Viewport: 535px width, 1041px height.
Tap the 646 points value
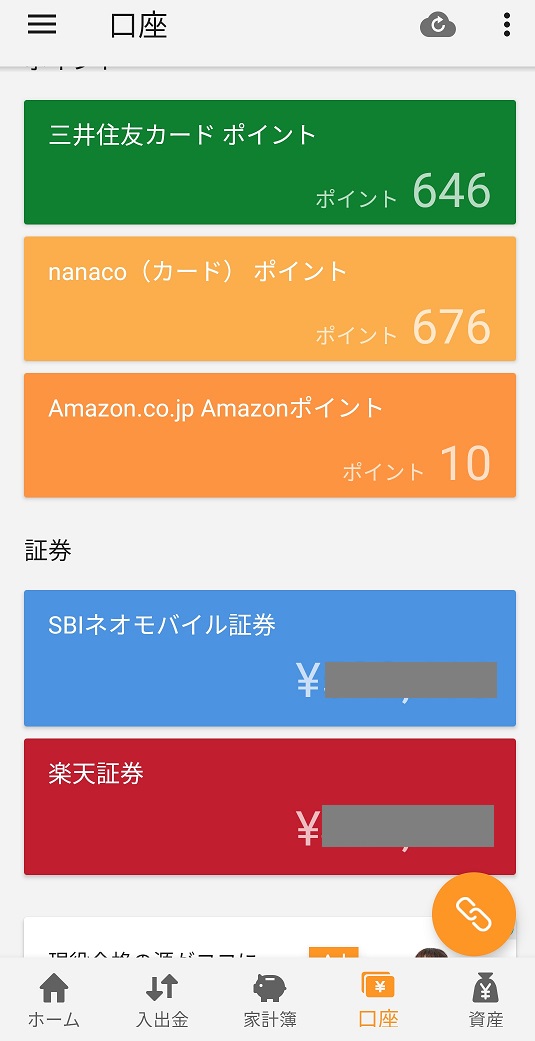click(451, 191)
